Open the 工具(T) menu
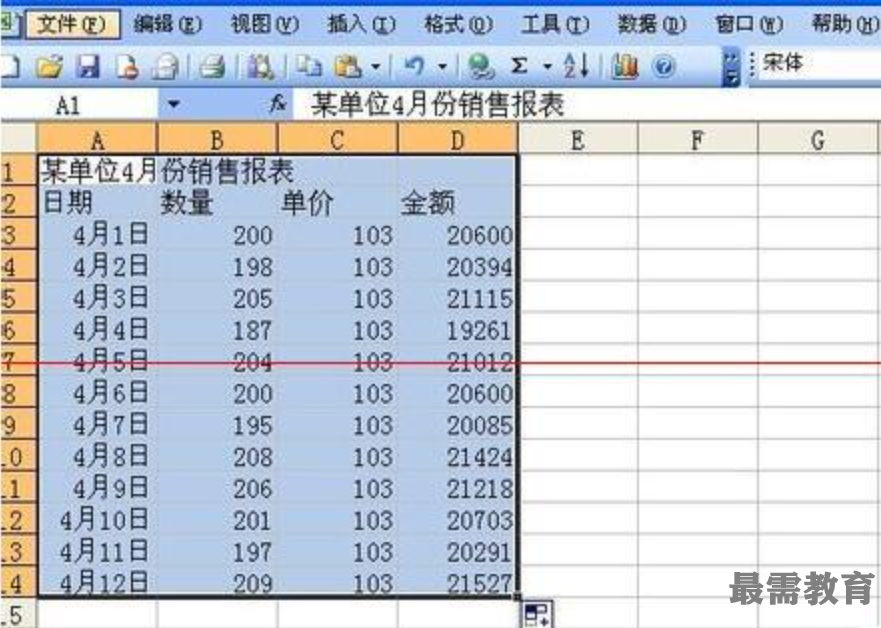Image resolution: width=881 pixels, height=628 pixels. [555, 24]
